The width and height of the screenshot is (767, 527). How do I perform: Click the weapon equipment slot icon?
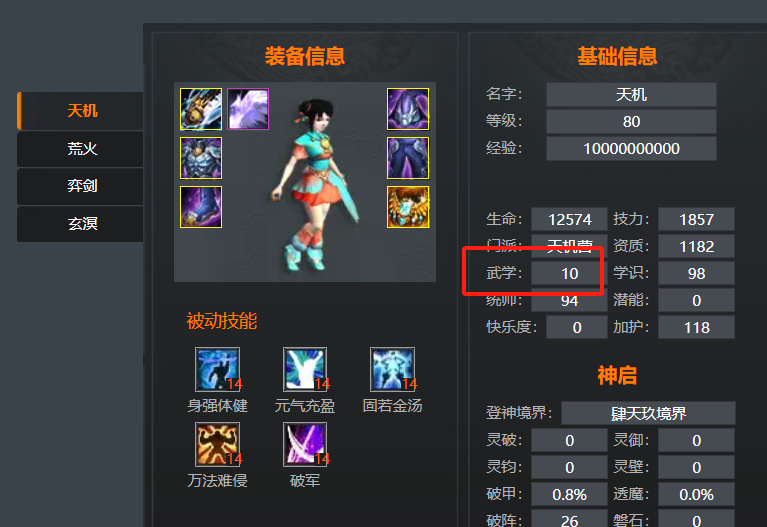point(201,109)
